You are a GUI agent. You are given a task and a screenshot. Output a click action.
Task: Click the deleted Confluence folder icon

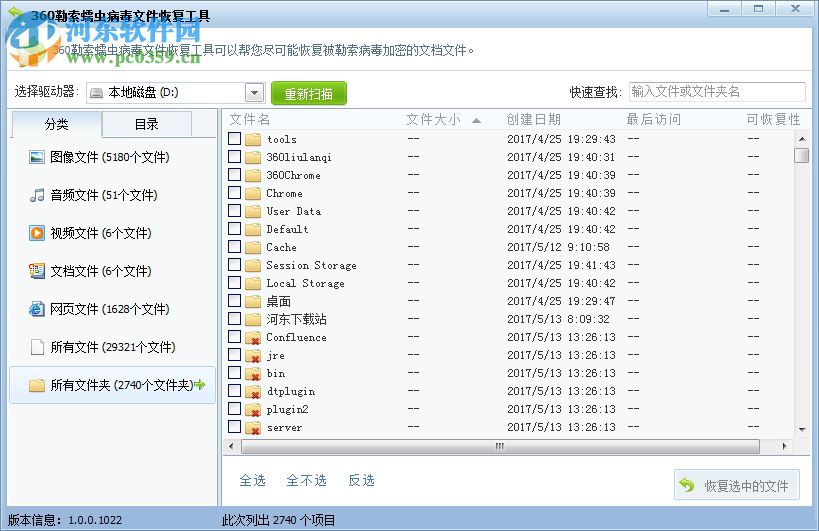coord(253,337)
